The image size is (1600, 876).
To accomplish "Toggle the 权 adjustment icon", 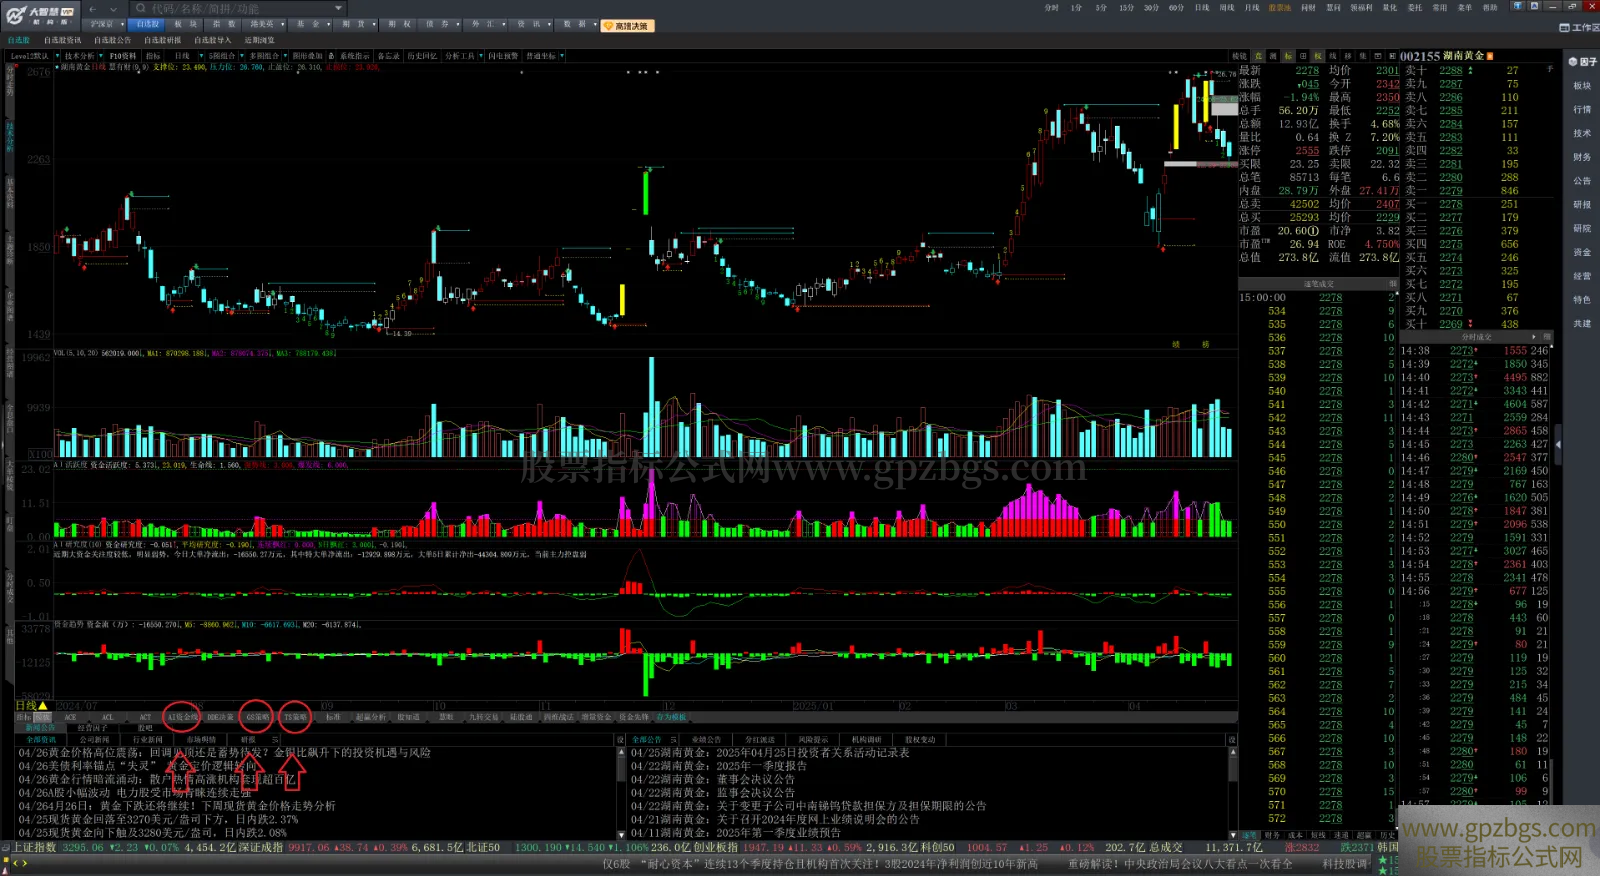I will coord(1318,56).
